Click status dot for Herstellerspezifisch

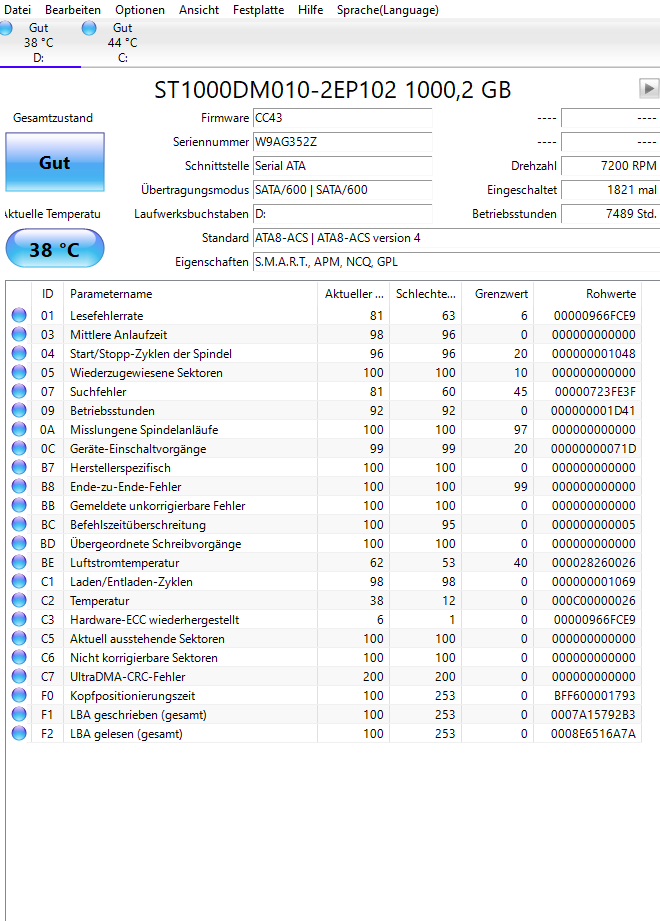[x=19, y=468]
